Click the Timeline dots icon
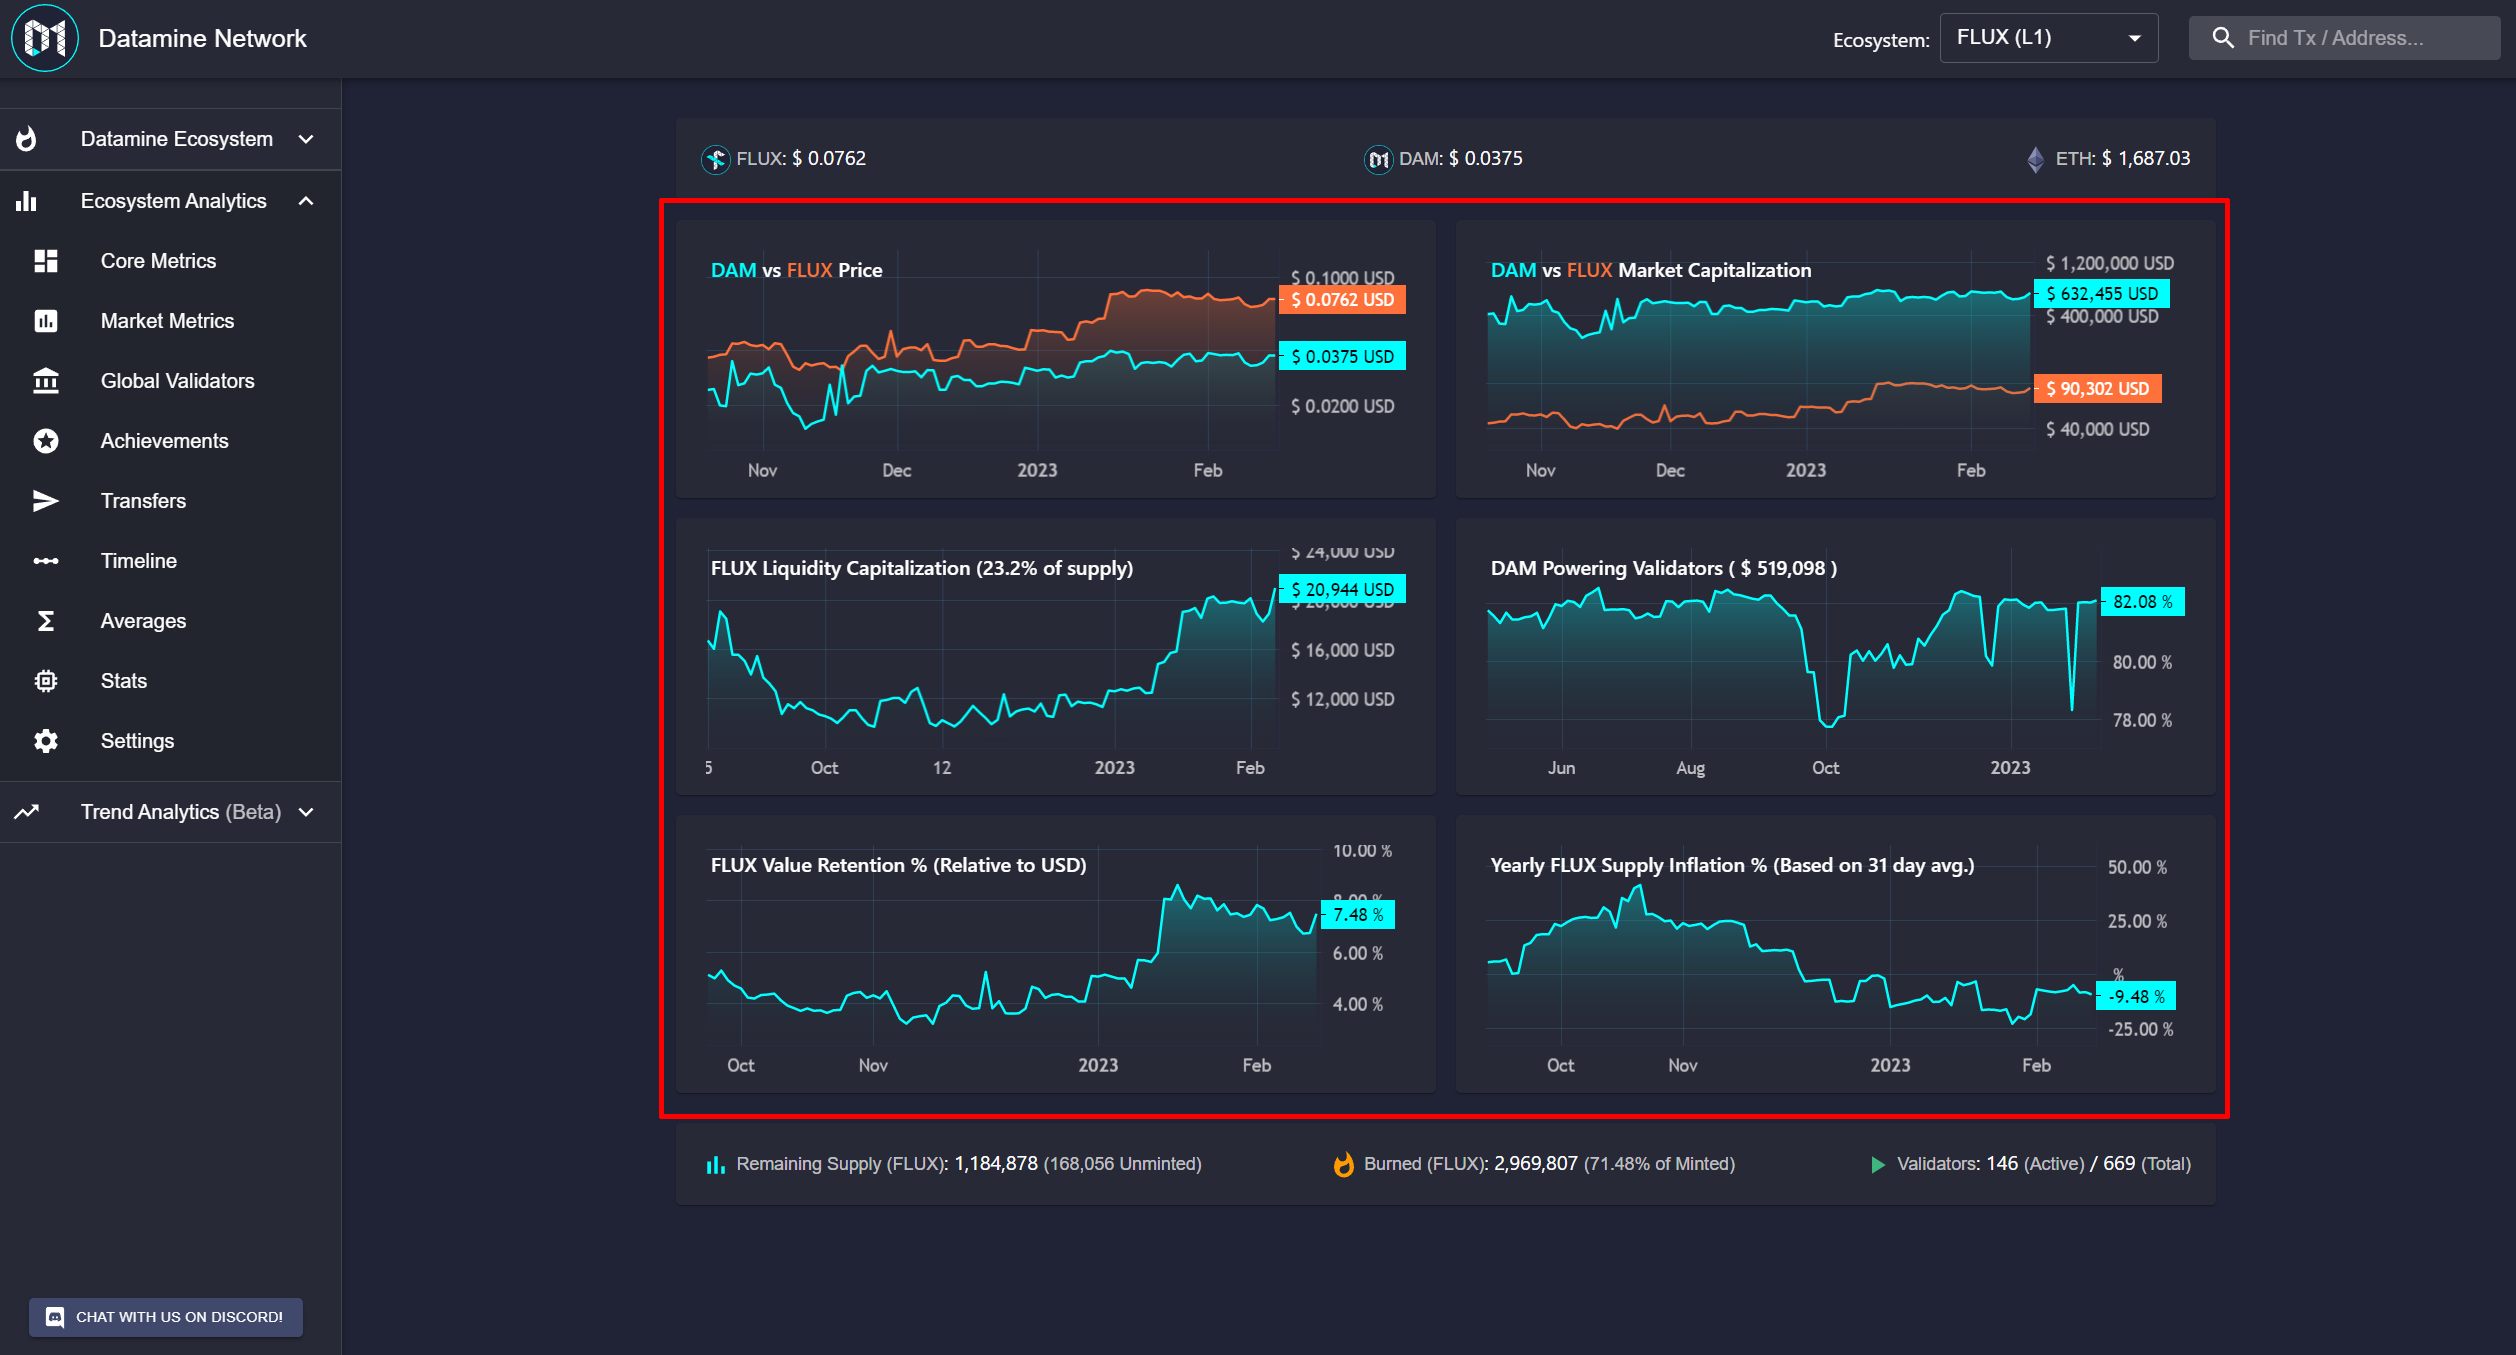This screenshot has width=2516, height=1355. coord(46,561)
